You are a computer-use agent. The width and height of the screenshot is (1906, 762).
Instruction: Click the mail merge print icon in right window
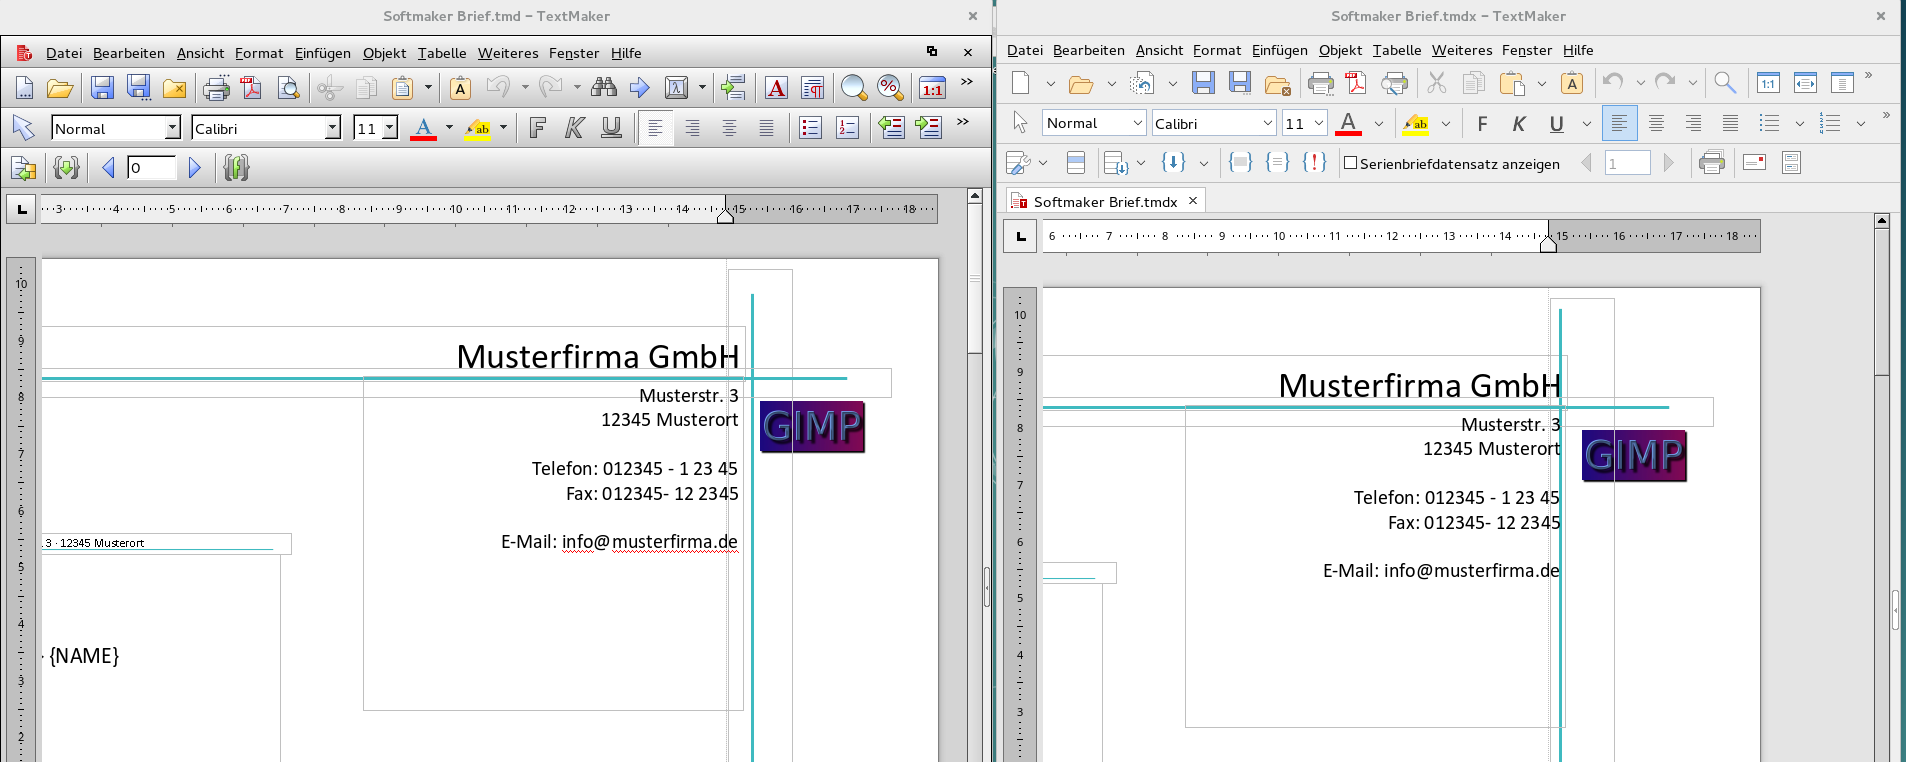pyautogui.click(x=1712, y=162)
